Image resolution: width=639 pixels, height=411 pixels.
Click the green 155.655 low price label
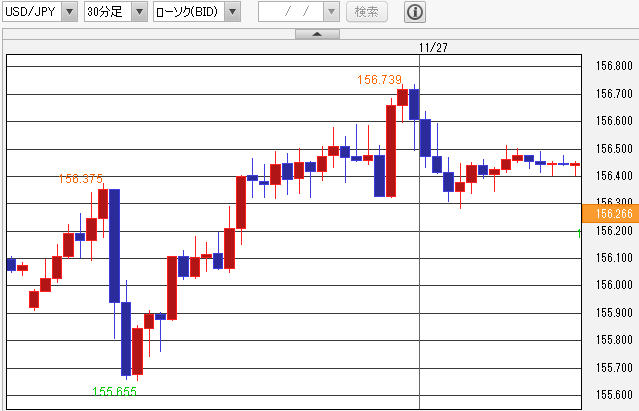pos(114,392)
